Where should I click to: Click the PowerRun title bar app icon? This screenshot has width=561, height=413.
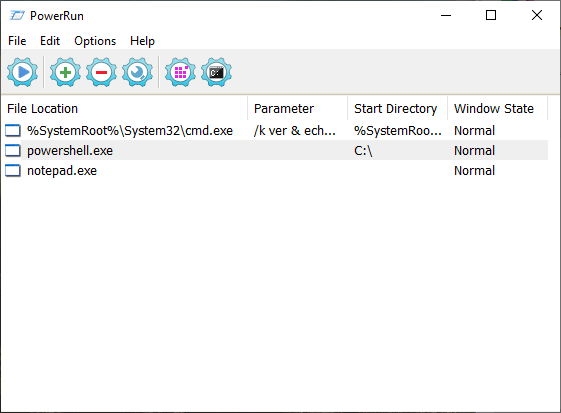(17, 16)
